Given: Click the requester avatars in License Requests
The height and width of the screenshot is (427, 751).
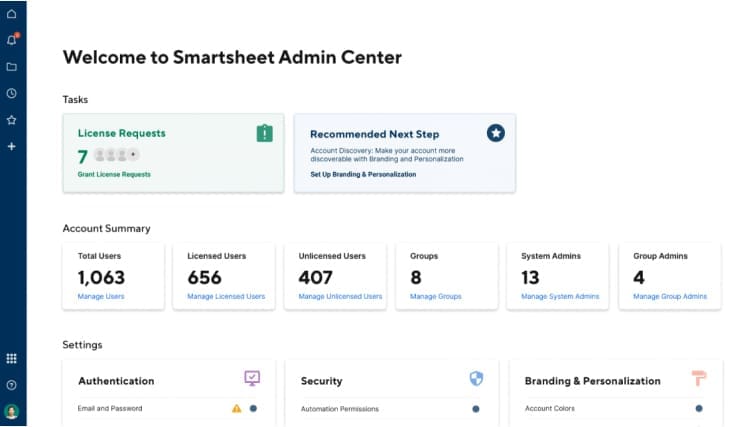Looking at the screenshot, I should (116, 155).
